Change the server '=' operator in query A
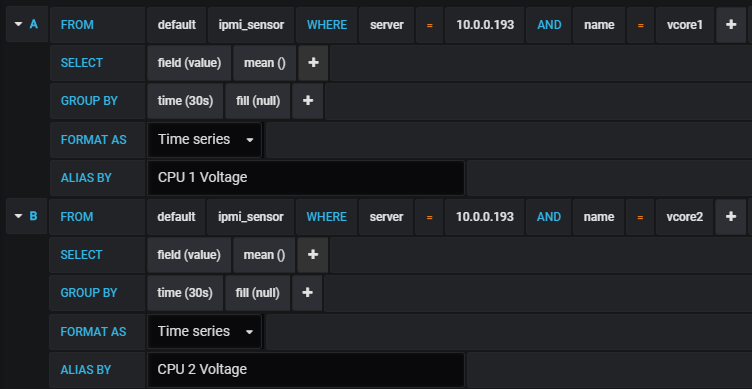Image resolution: width=752 pixels, height=389 pixels. coord(429,24)
